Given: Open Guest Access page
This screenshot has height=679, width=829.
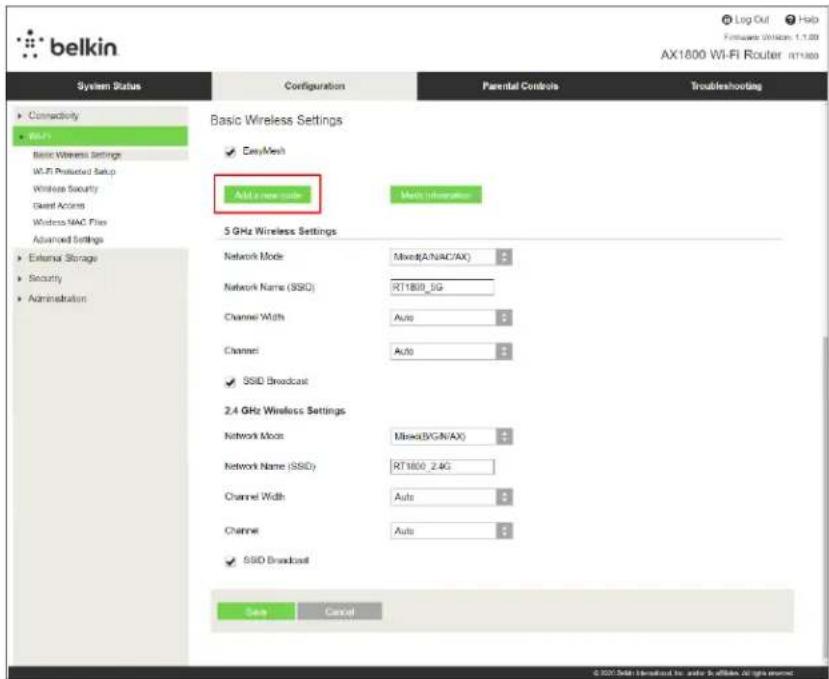Looking at the screenshot, I should tap(59, 206).
